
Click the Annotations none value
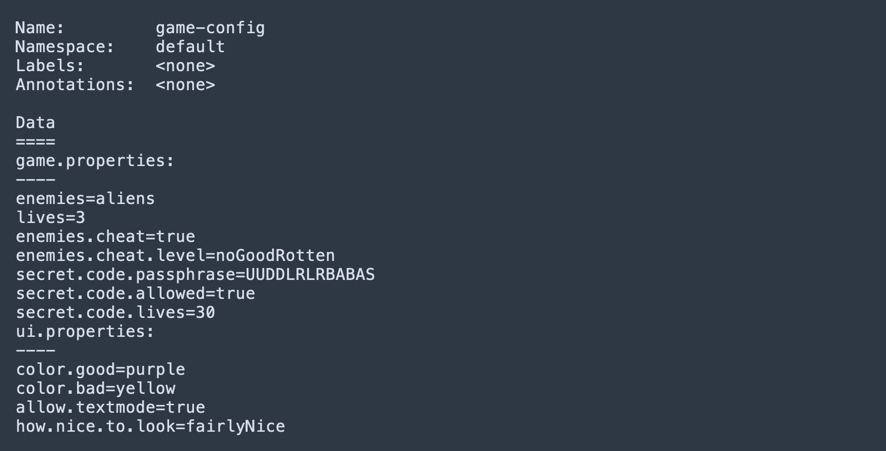point(185,85)
